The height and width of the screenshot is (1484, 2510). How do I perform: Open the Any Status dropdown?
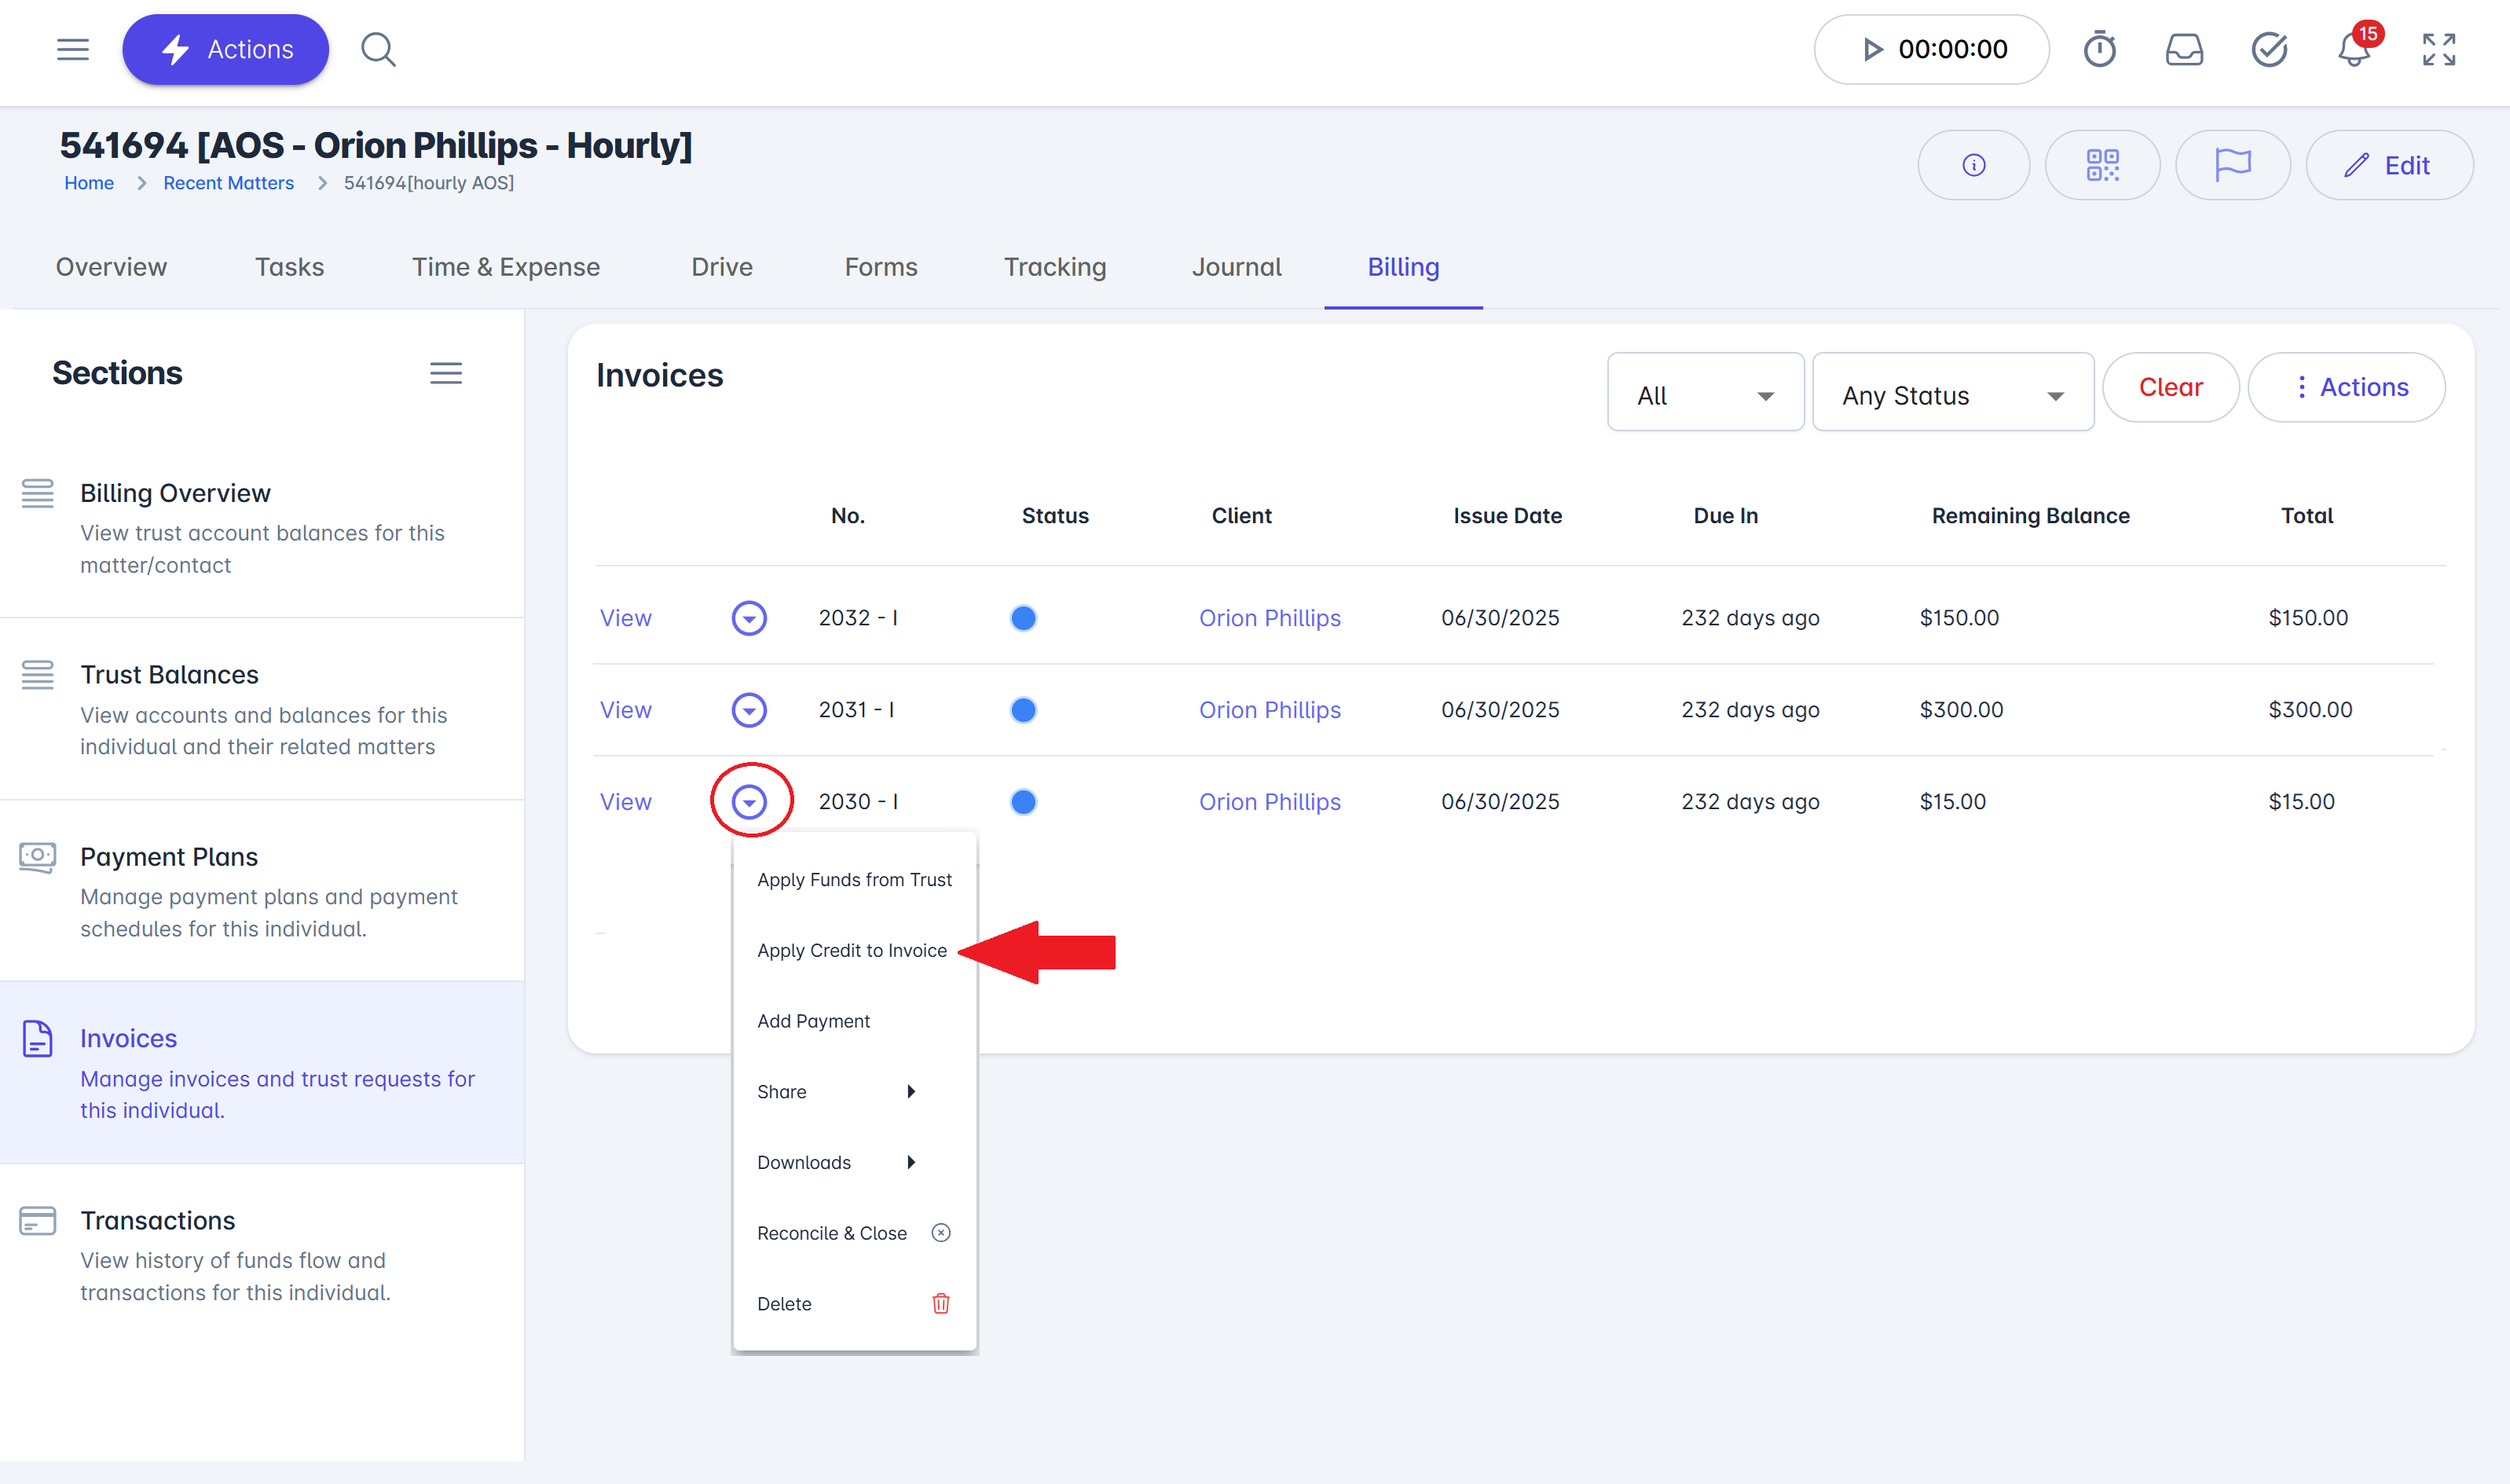pyautogui.click(x=1952, y=395)
